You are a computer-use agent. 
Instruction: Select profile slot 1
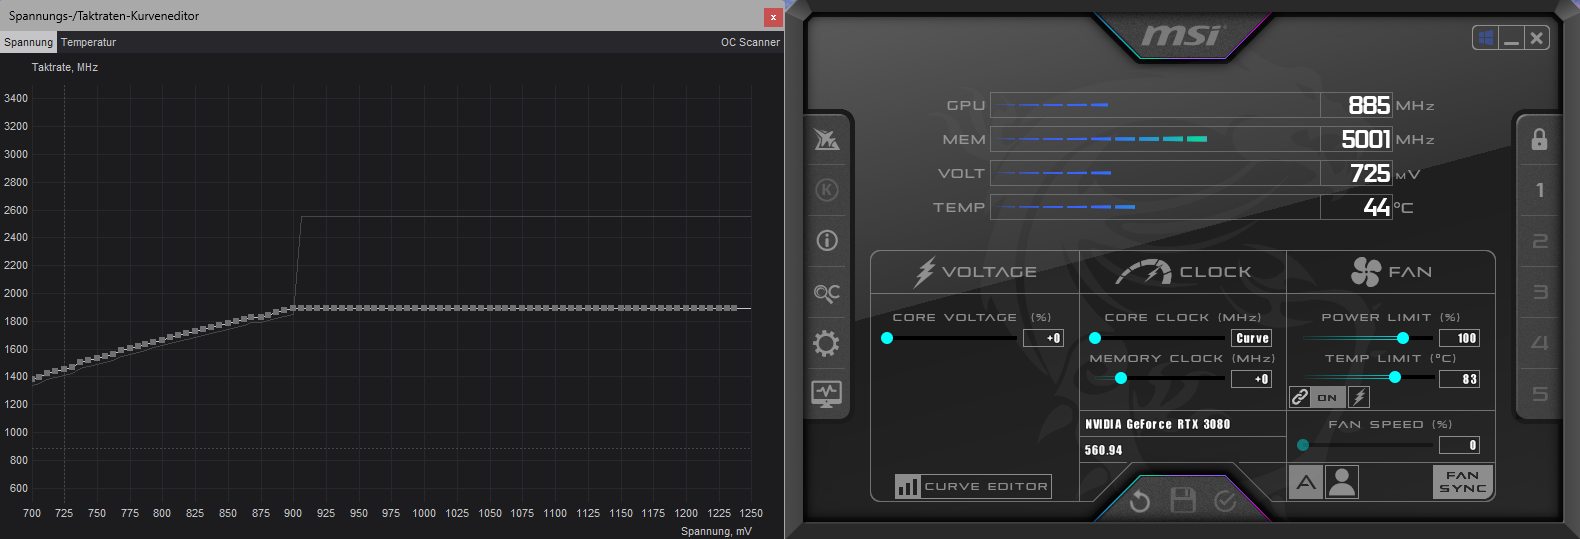(x=1540, y=190)
